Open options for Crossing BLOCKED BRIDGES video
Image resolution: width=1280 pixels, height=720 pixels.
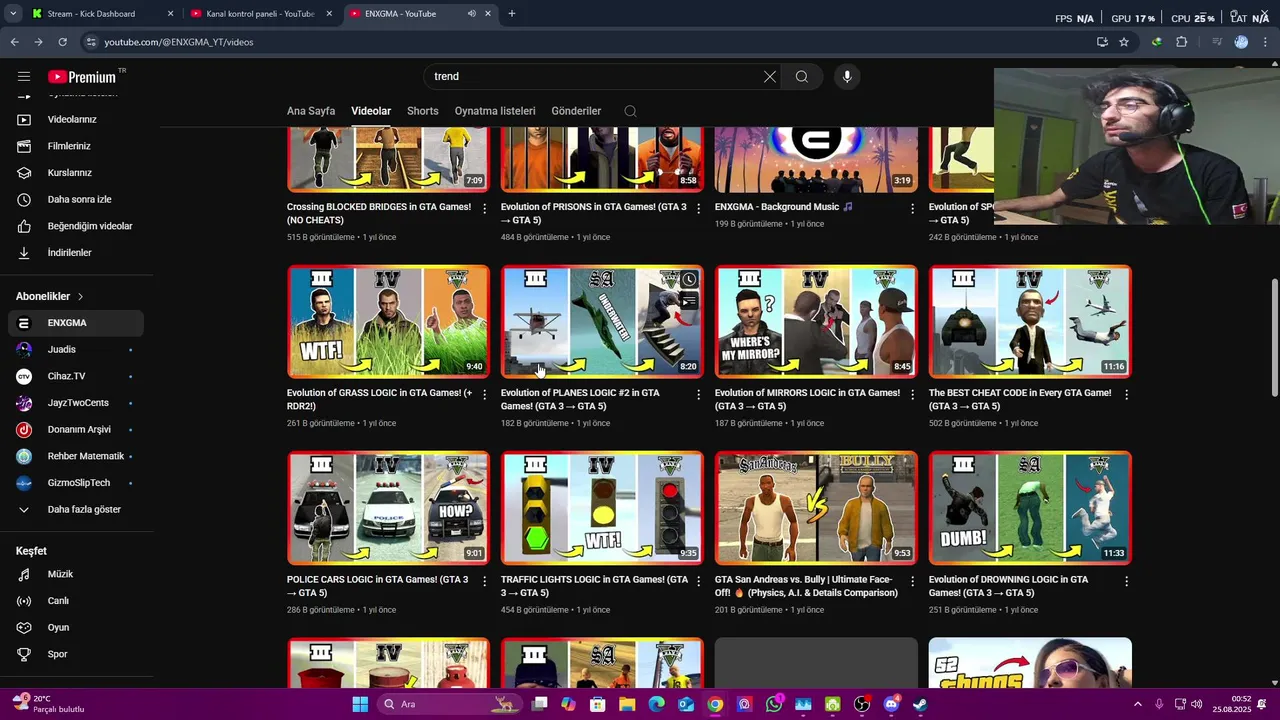tap(485, 208)
